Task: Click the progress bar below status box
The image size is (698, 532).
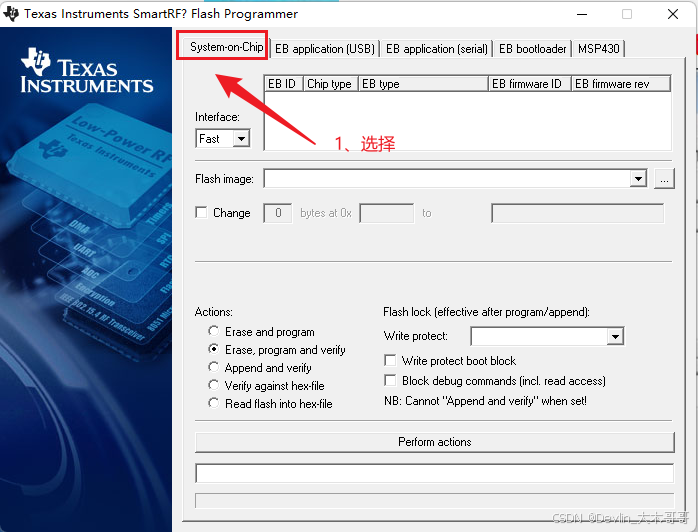Action: click(434, 500)
